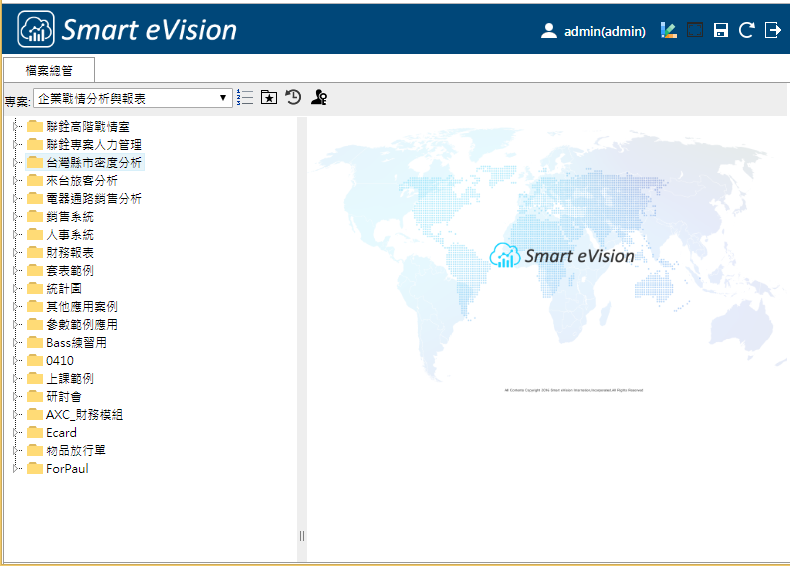The height and width of the screenshot is (566, 790).
Task: Expand the 人事系統 folder node
Action: coord(15,234)
